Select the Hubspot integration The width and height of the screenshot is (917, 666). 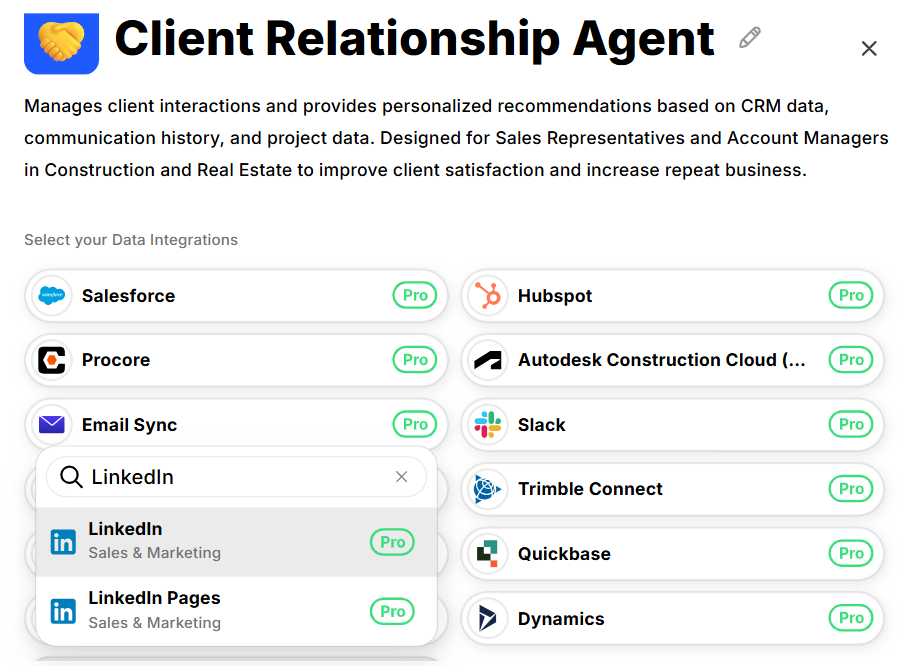pos(673,295)
